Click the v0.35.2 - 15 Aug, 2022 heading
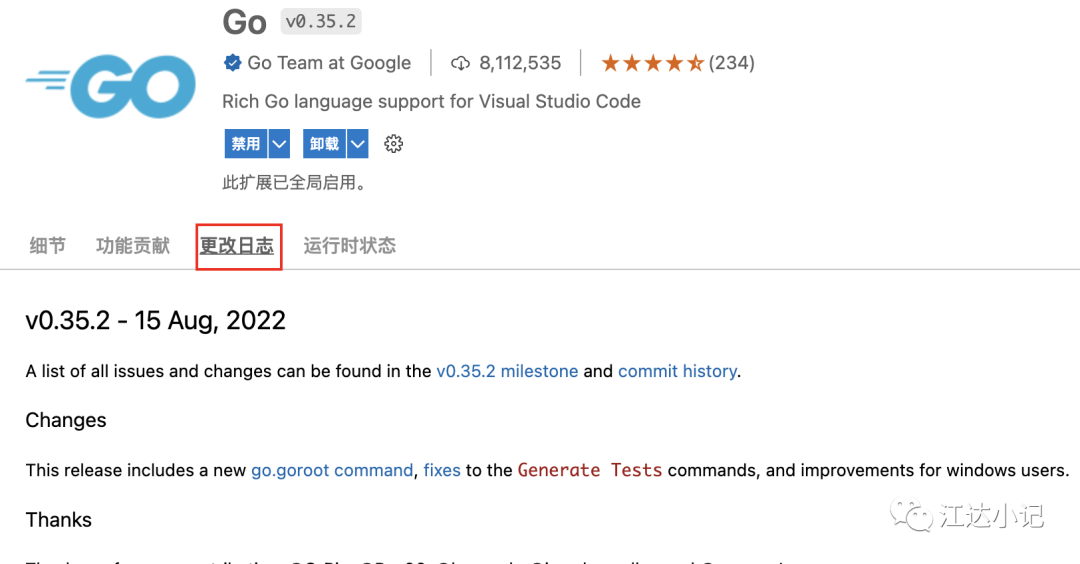 tap(156, 321)
